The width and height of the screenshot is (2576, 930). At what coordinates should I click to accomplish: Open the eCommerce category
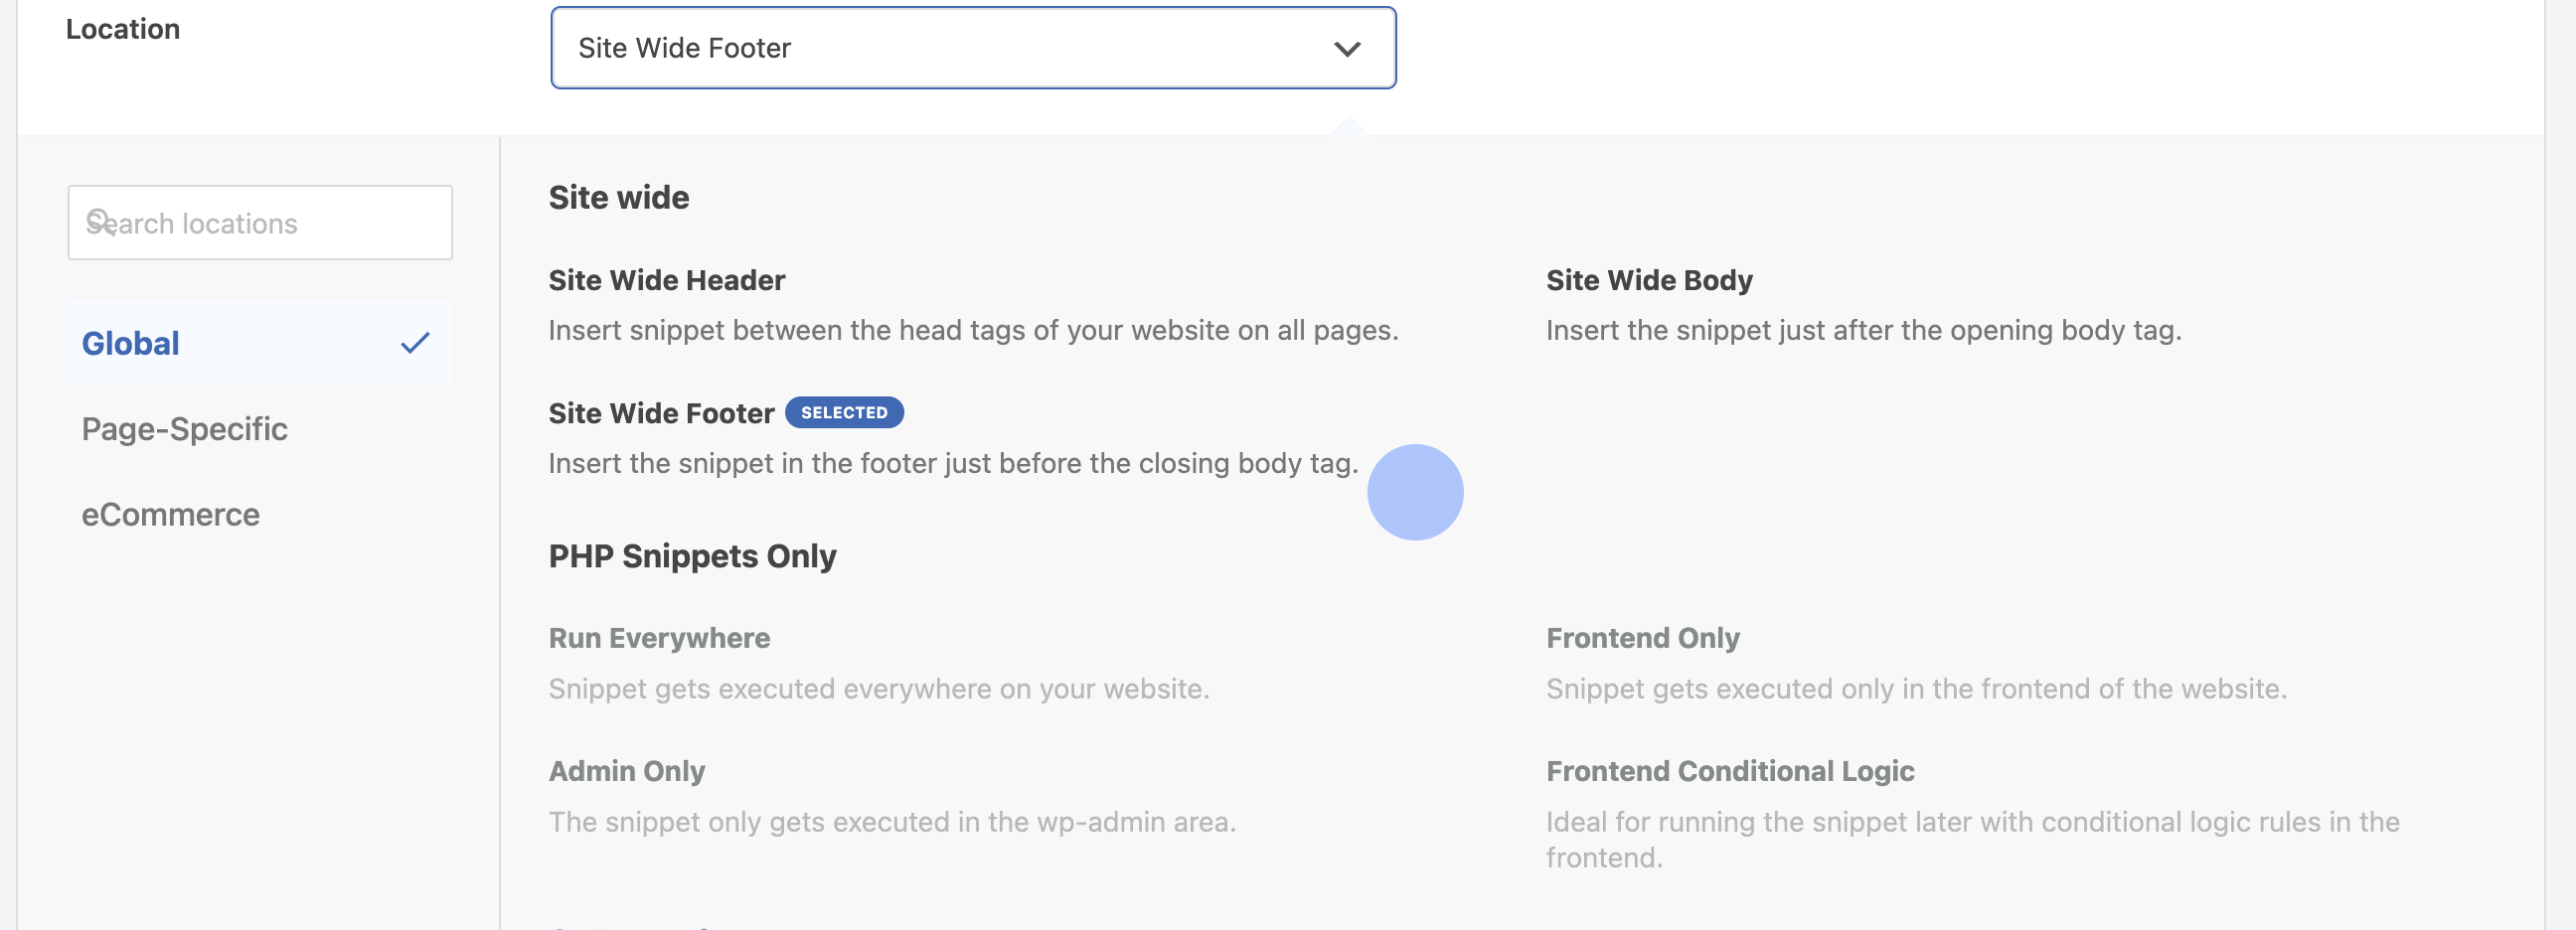pos(170,514)
